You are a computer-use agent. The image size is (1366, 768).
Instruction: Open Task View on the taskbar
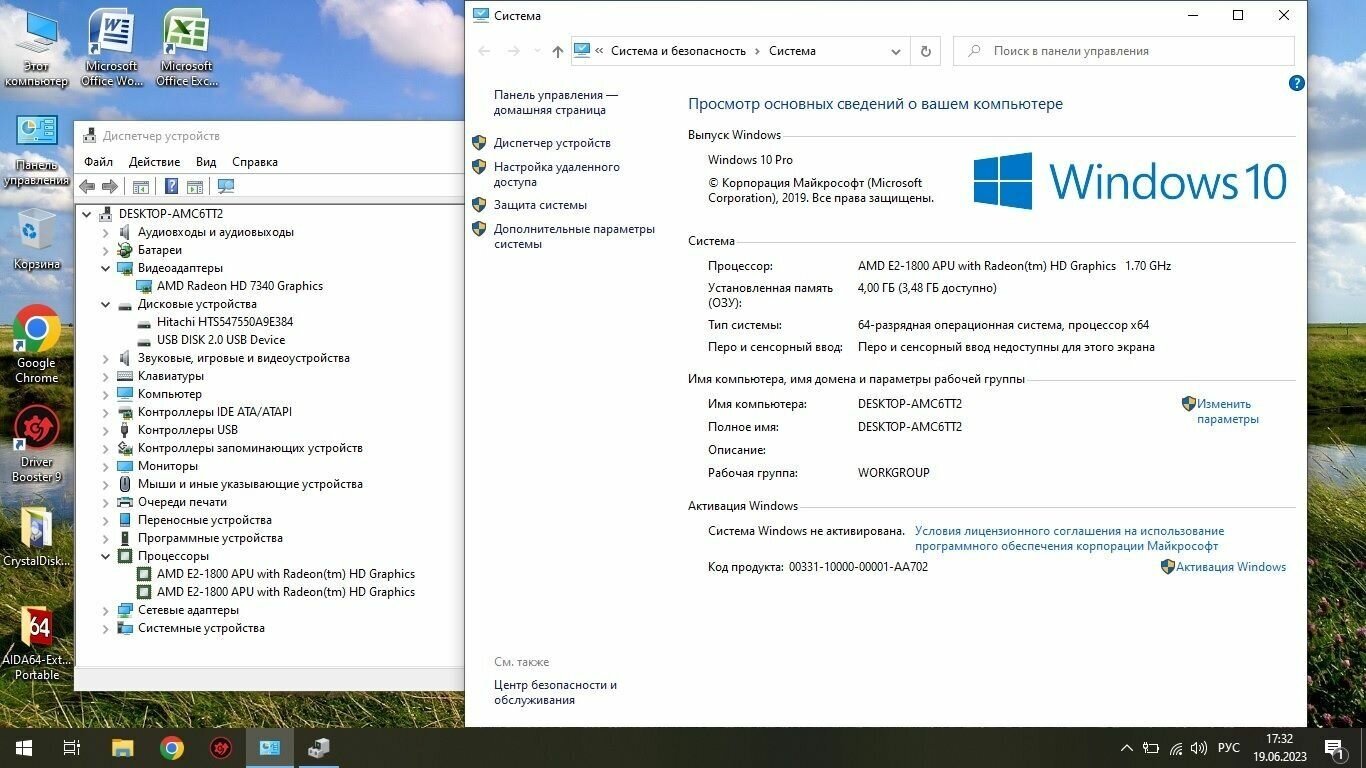[x=72, y=747]
